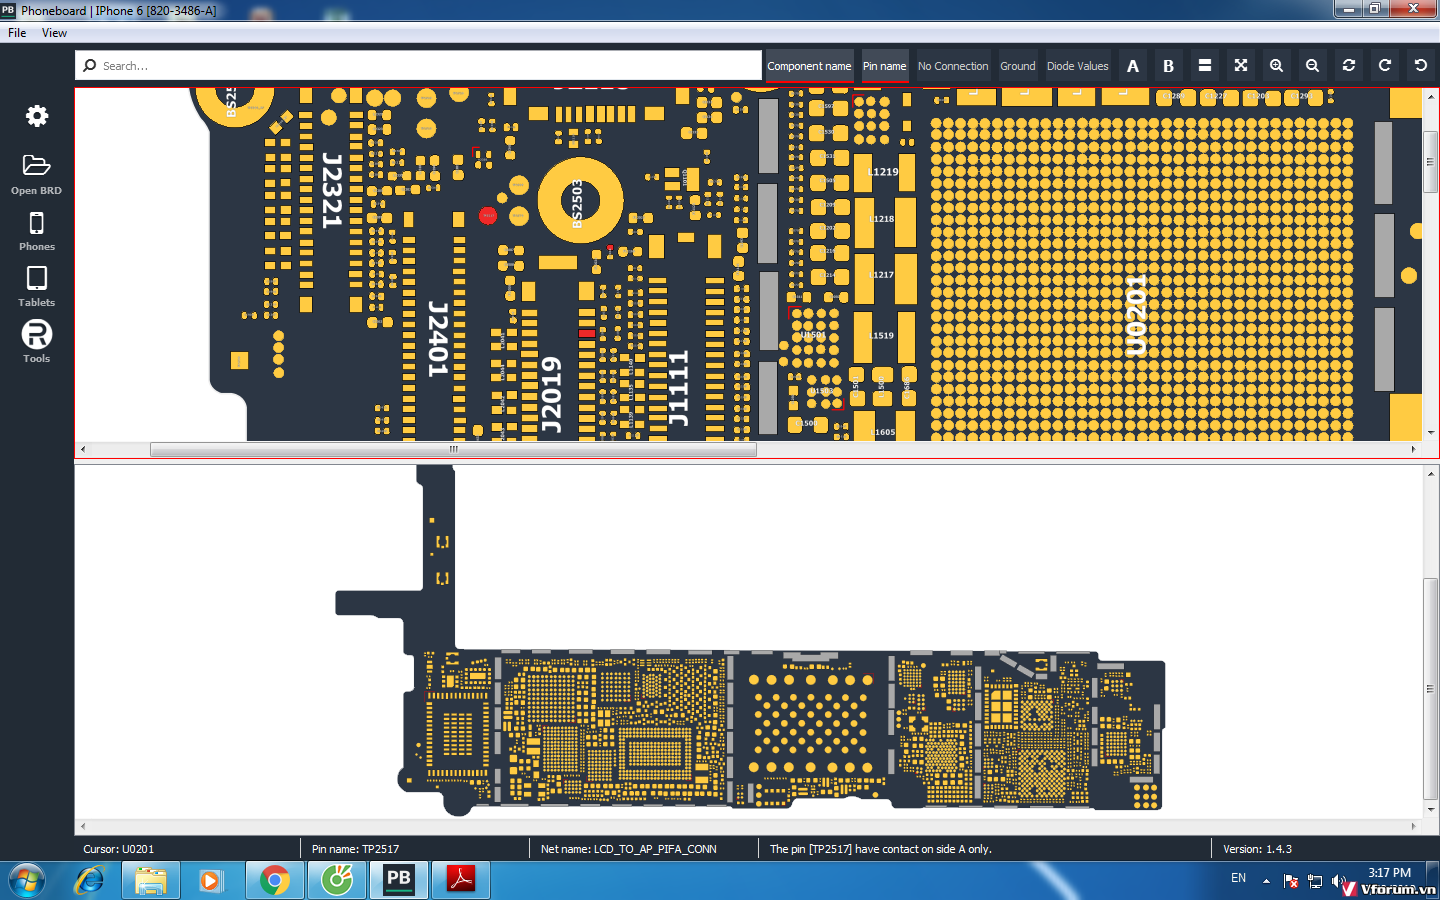Open the Phones list
Image resolution: width=1440 pixels, height=900 pixels.
tap(37, 223)
